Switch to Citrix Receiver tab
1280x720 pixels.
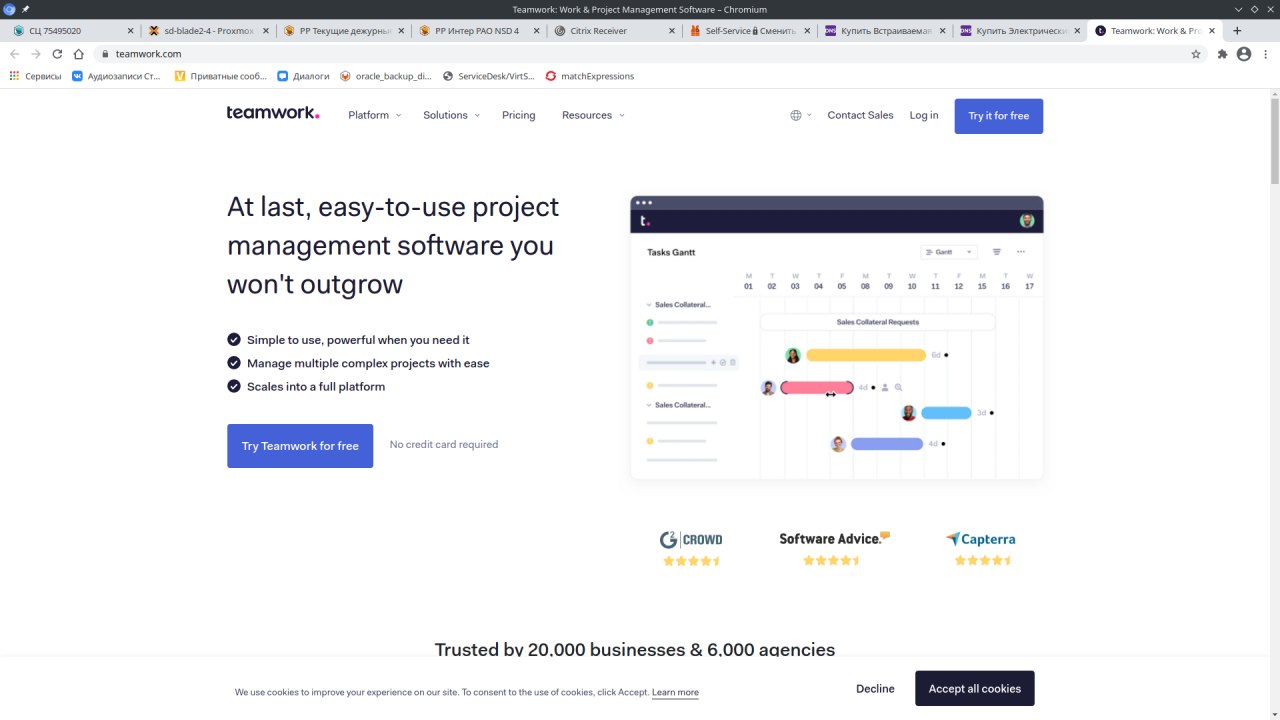click(614, 31)
